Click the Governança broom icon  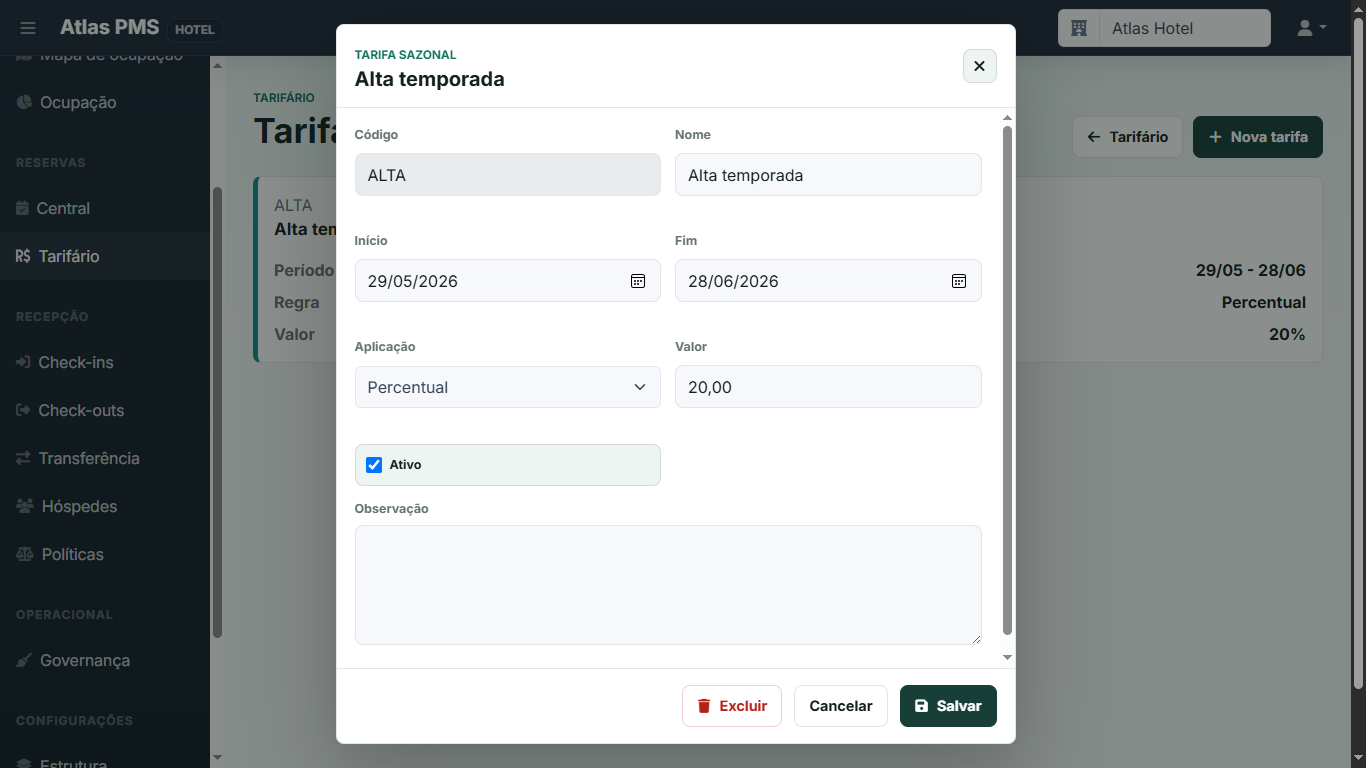24,660
